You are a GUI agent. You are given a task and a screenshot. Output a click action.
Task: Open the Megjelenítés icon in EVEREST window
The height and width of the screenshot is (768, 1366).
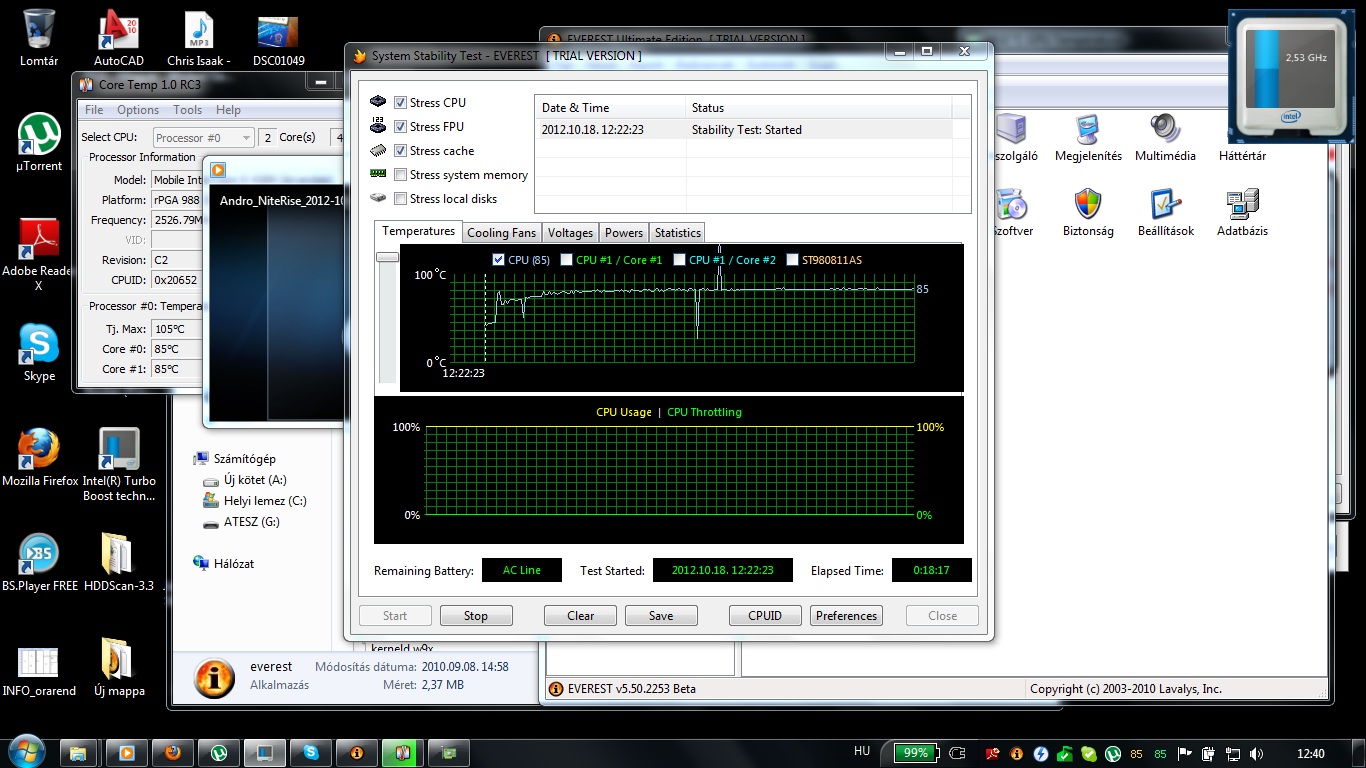tap(1088, 138)
